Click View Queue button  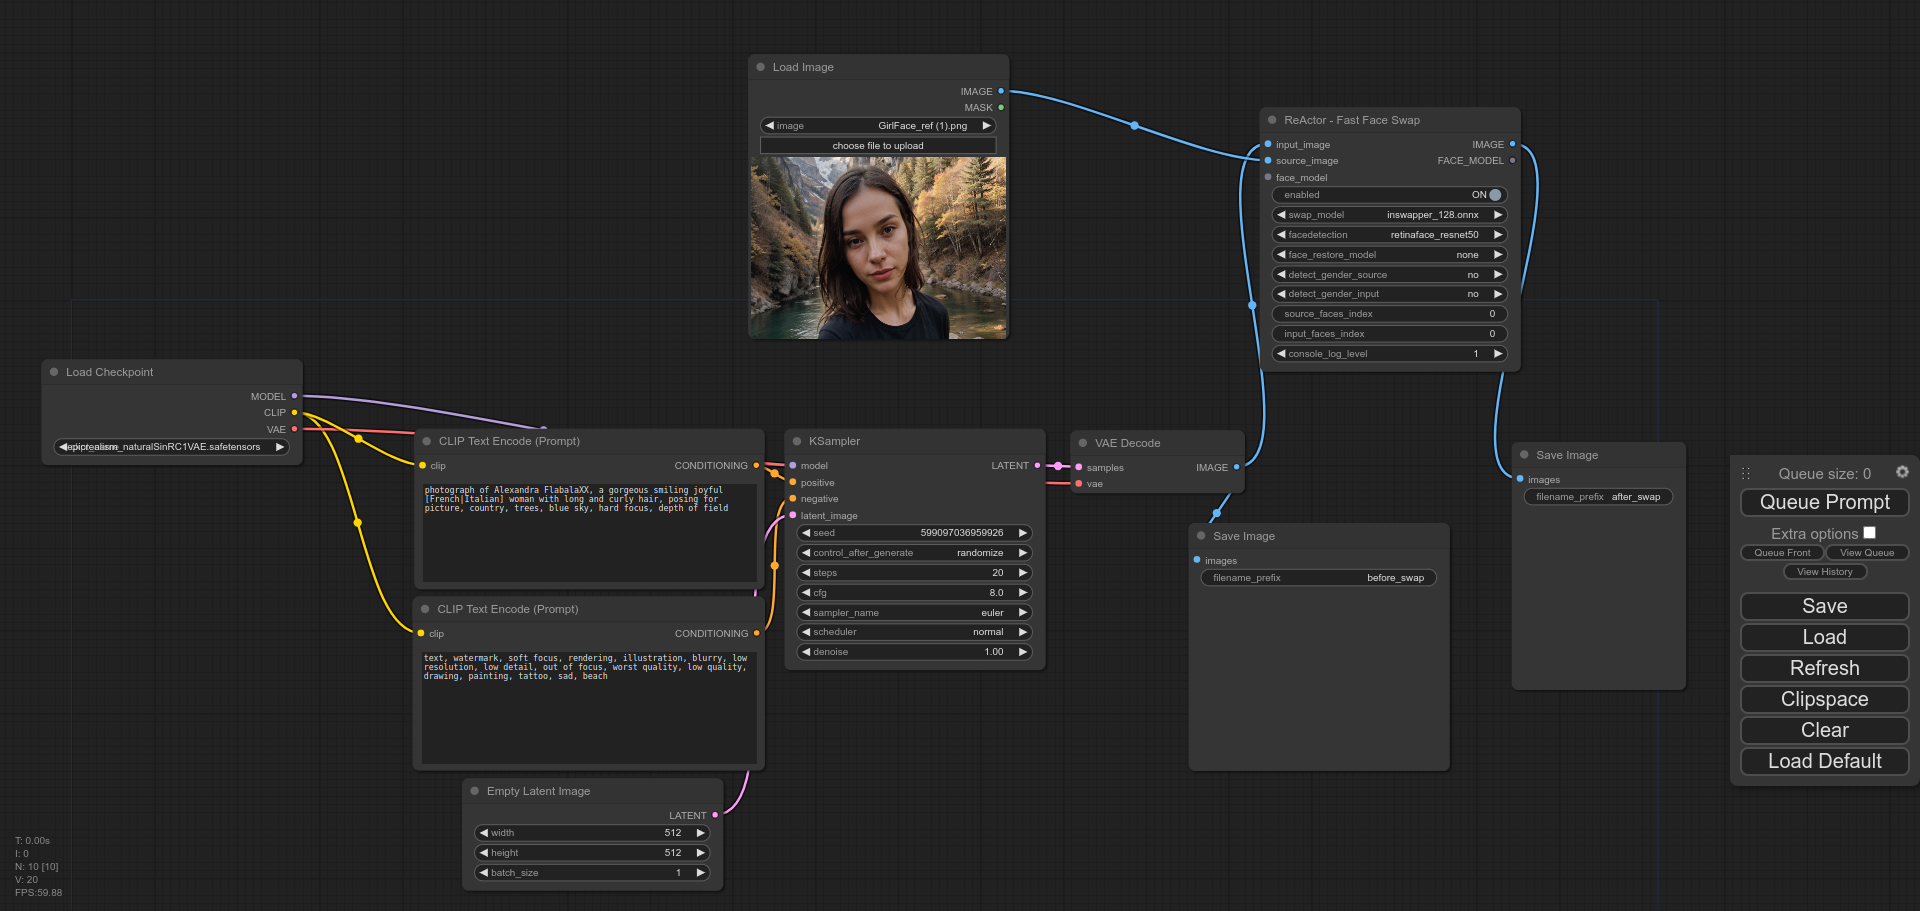click(x=1866, y=553)
